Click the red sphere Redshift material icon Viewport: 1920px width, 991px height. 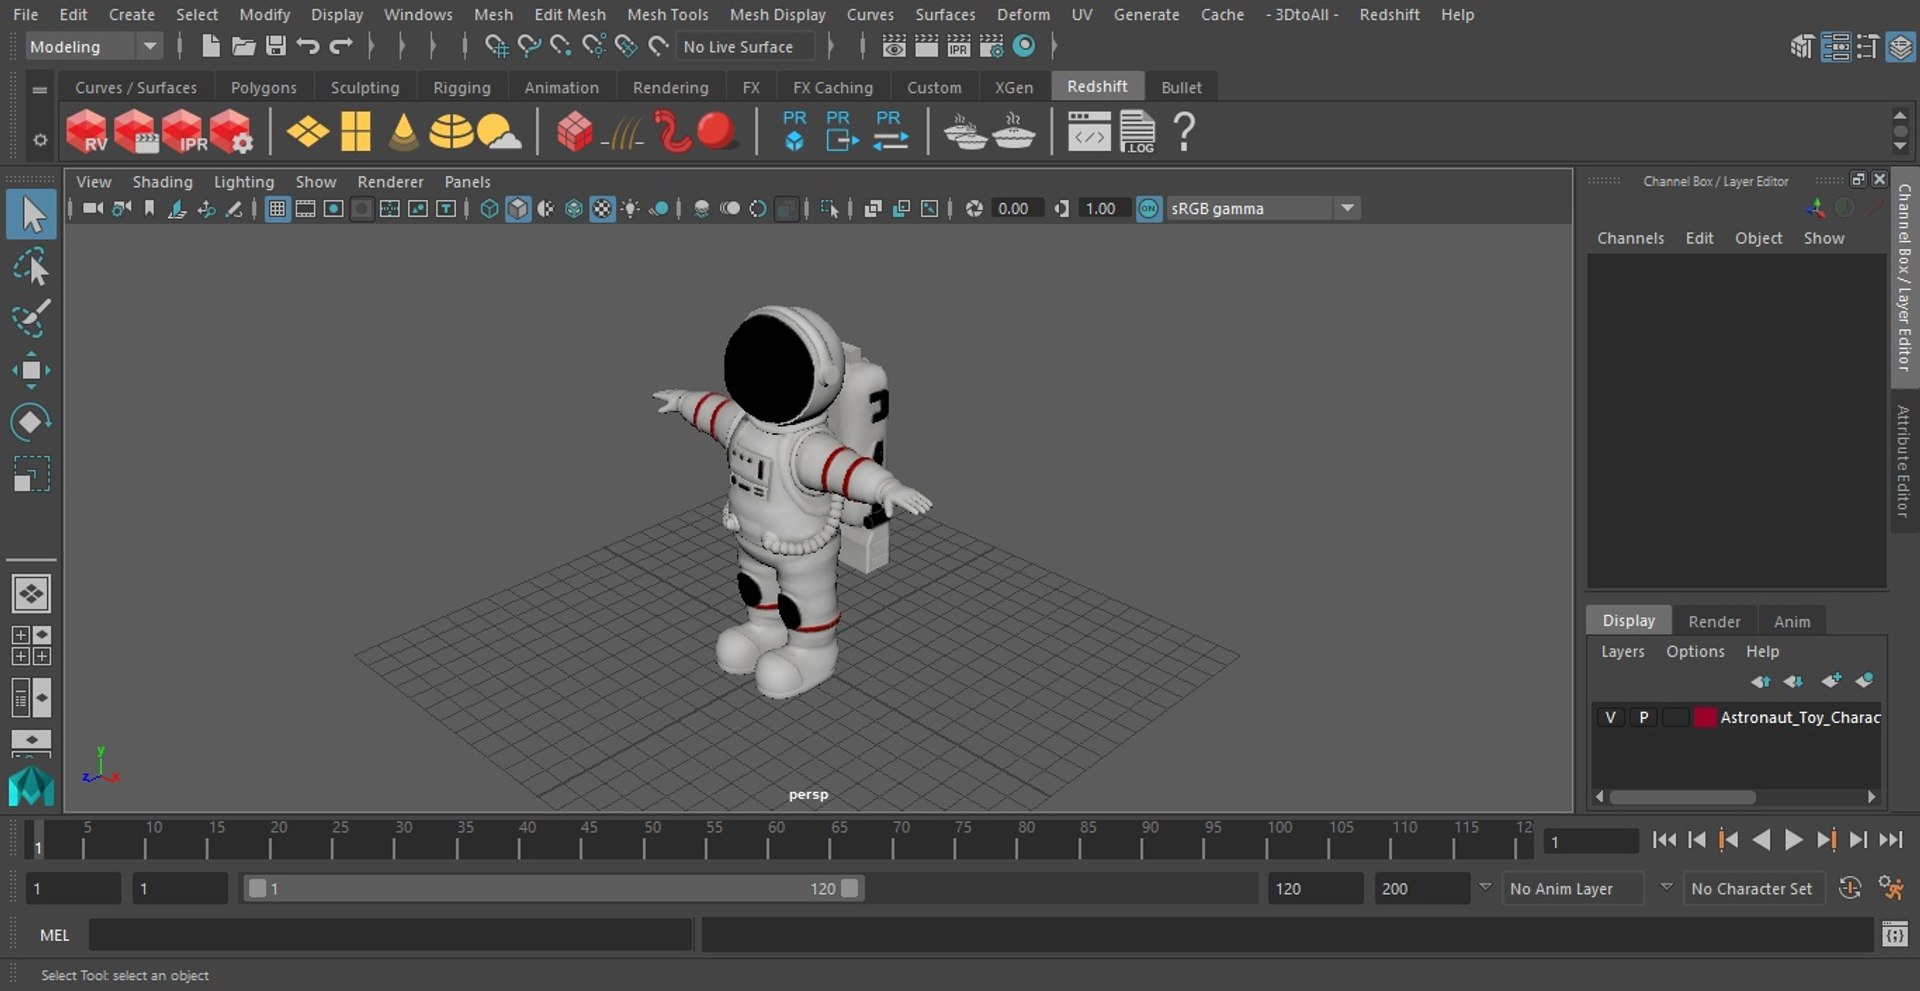click(716, 132)
